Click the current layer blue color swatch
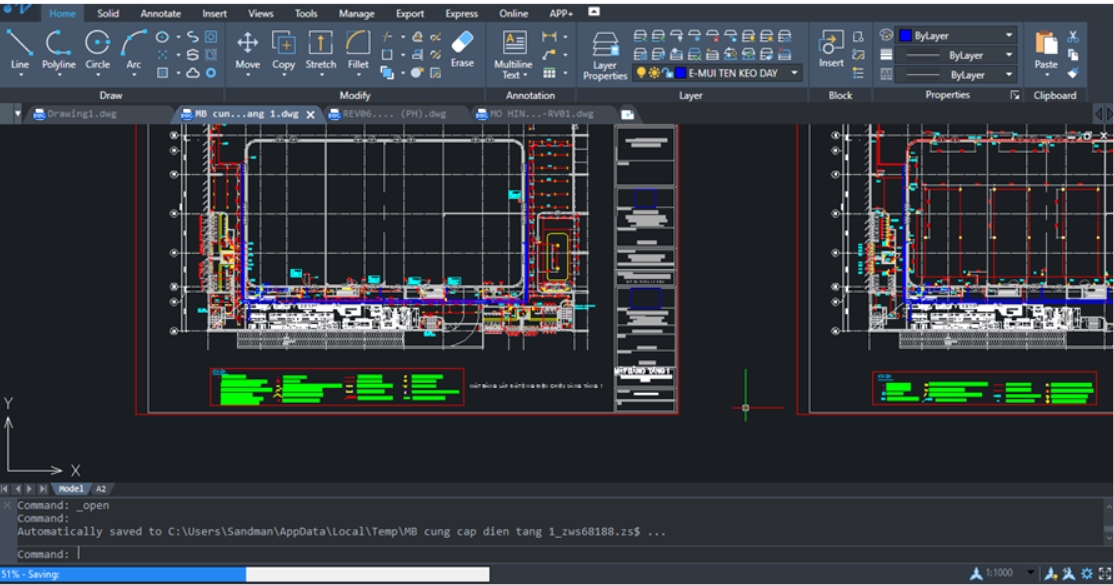 coord(681,73)
